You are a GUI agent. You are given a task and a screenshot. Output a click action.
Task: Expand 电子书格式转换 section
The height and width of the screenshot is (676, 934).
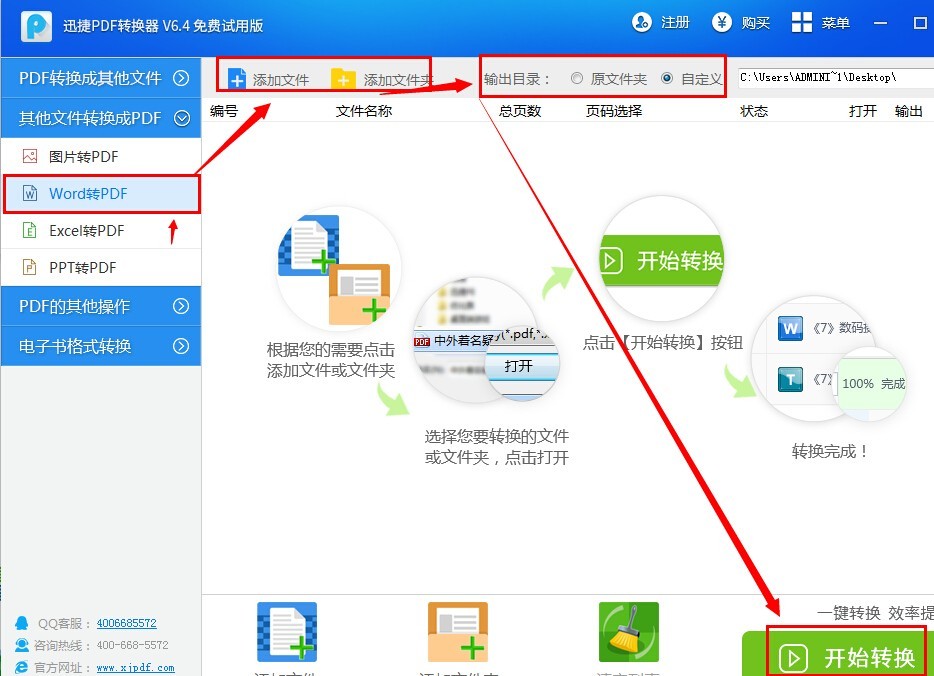point(101,346)
